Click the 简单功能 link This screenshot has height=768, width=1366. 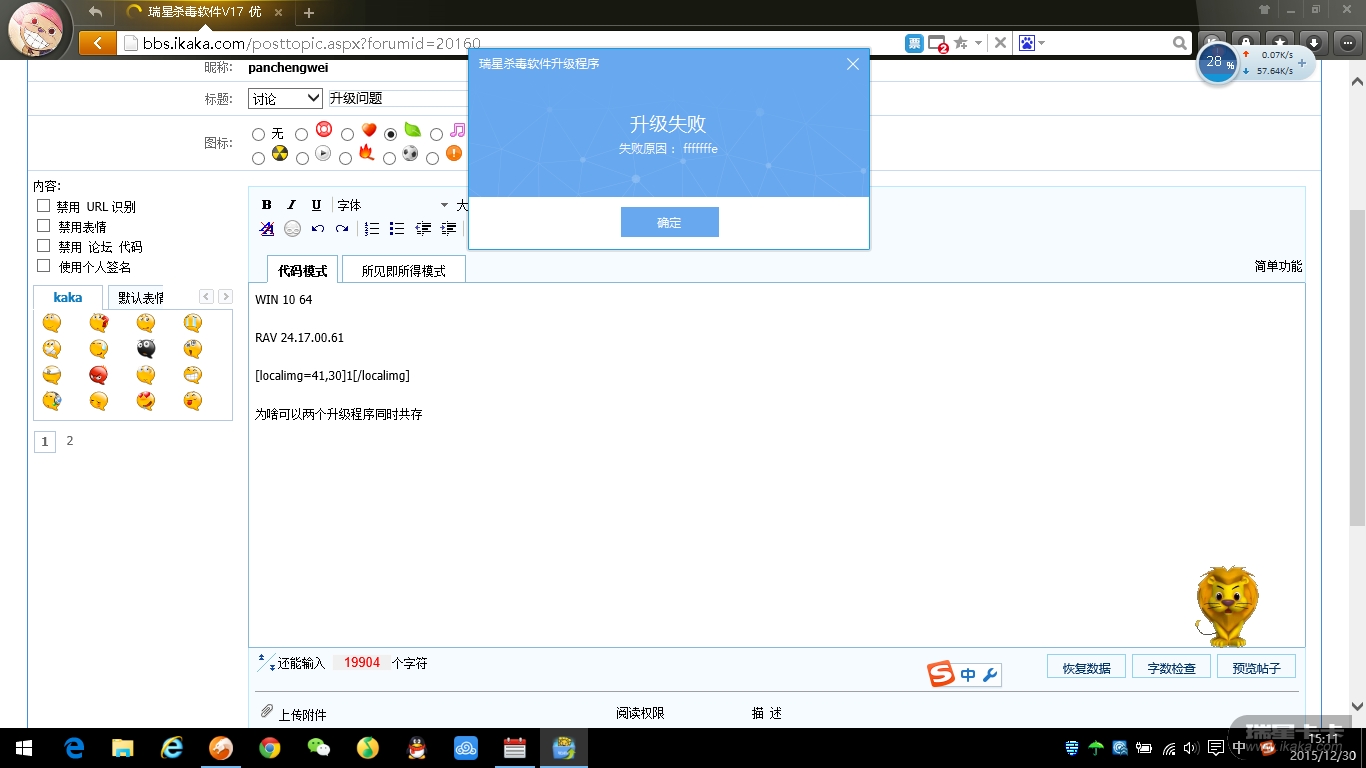pos(1278,266)
